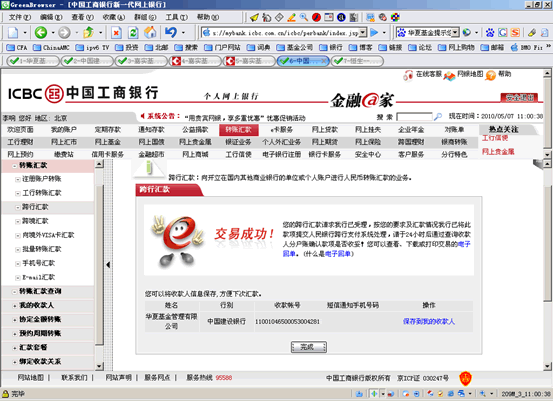Click the red circle icon in top toolbar
Screen dimensions: 554x402
[316, 17]
